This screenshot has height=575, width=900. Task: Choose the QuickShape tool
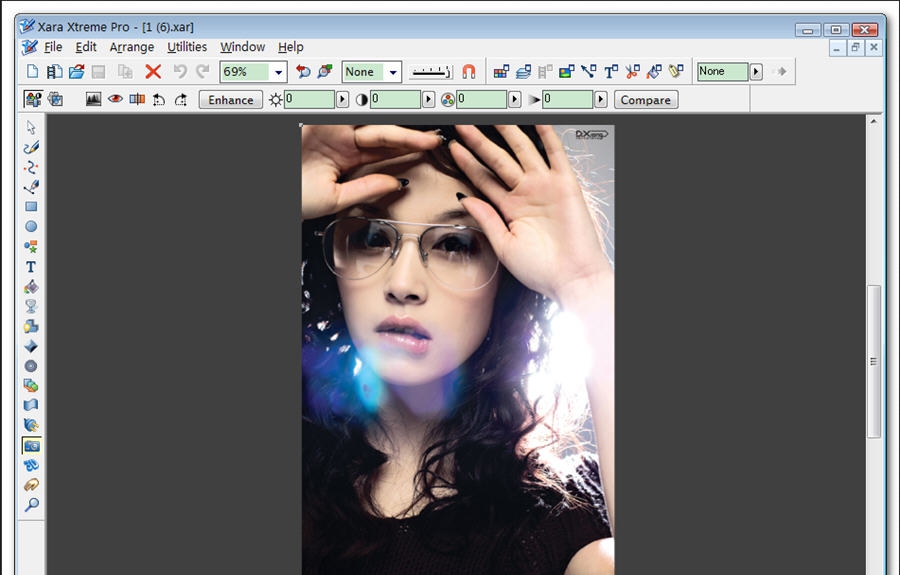pos(31,247)
